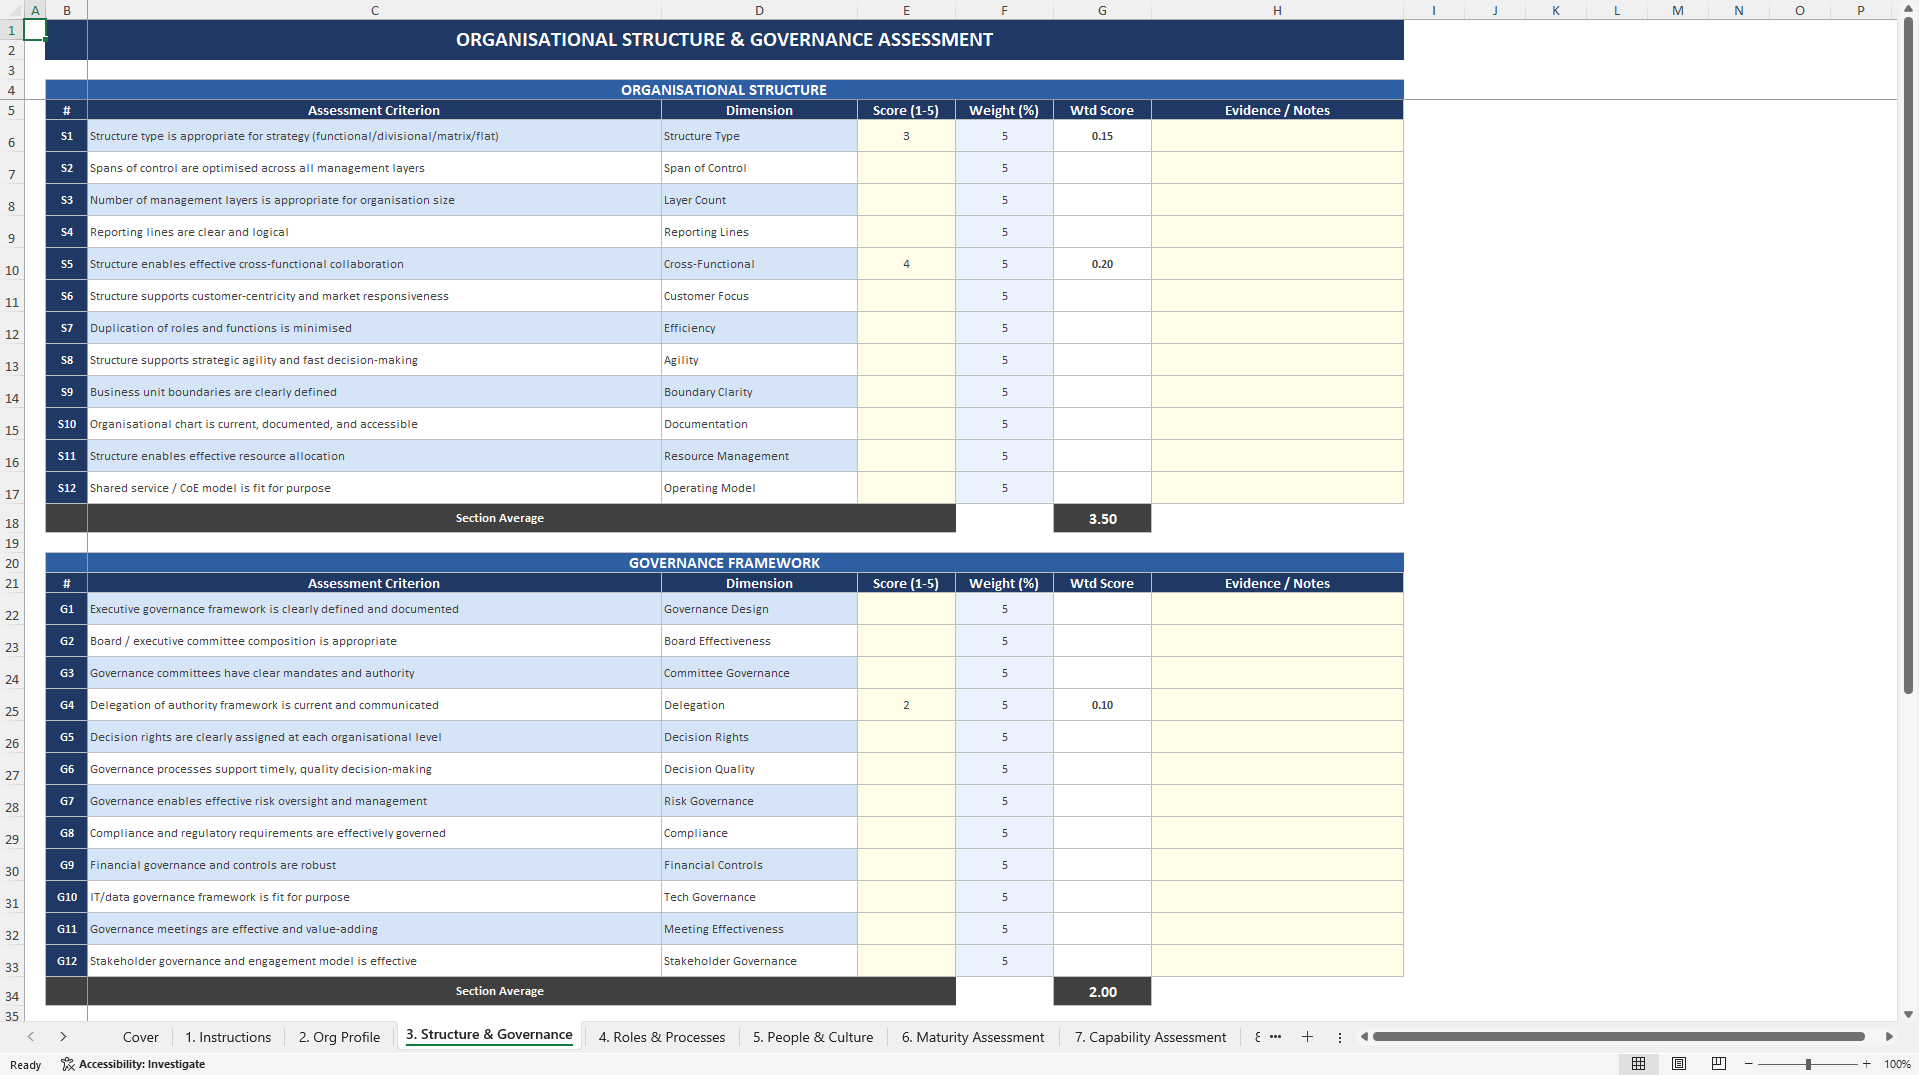Select the 3. Structure & Governance tab
This screenshot has width=1919, height=1075.
click(490, 1035)
